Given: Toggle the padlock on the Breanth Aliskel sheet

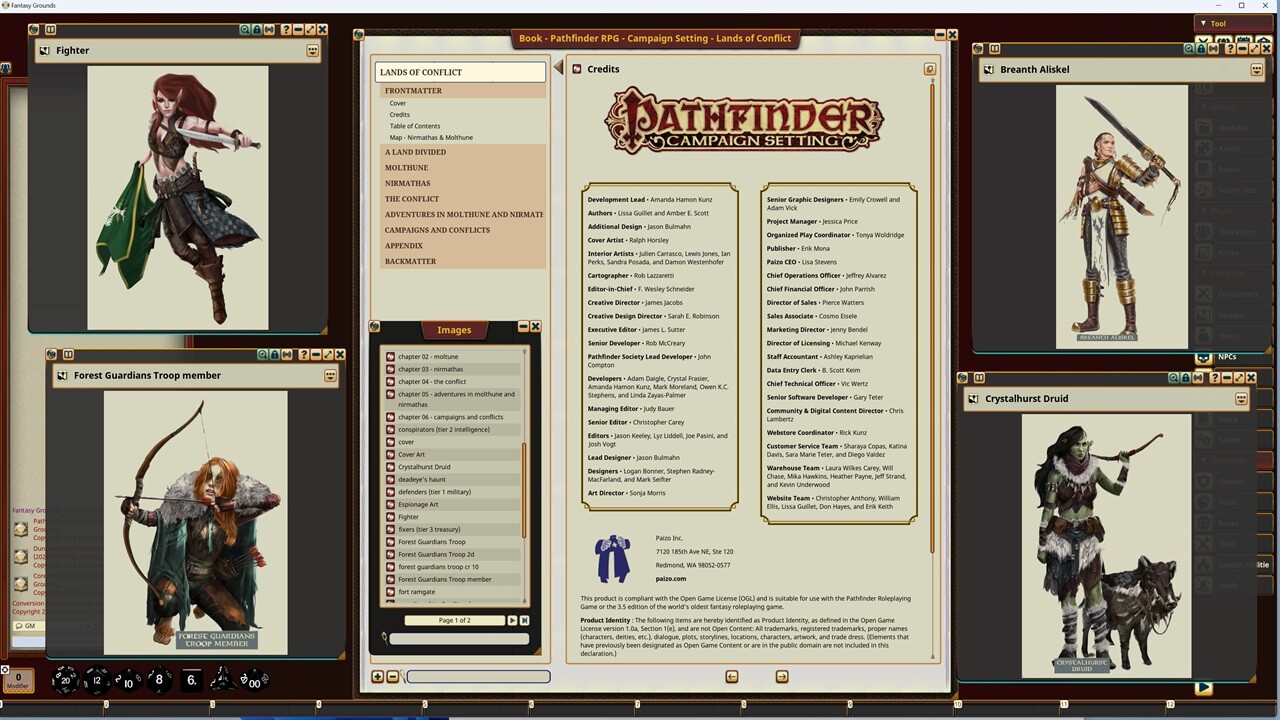Looking at the screenshot, I should (x=1201, y=48).
